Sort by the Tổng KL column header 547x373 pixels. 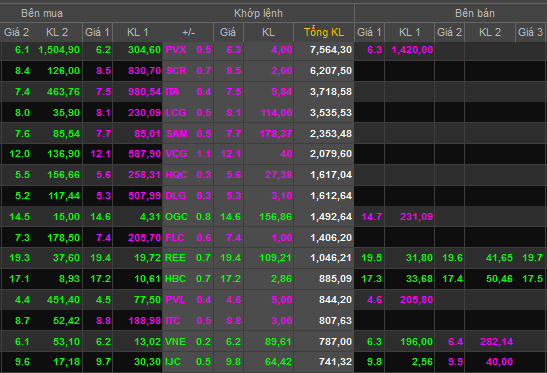pyautogui.click(x=324, y=32)
